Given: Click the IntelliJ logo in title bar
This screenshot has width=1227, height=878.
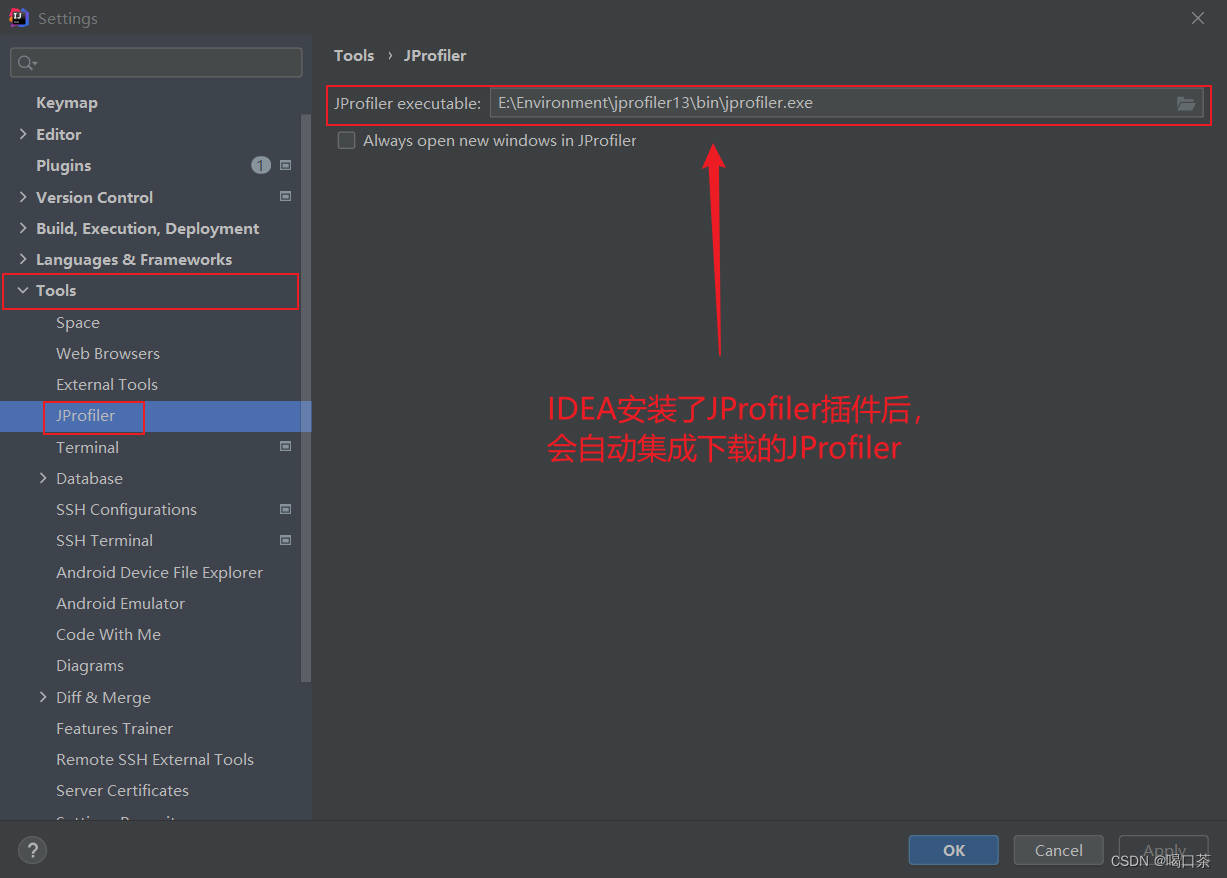Looking at the screenshot, I should [x=19, y=18].
